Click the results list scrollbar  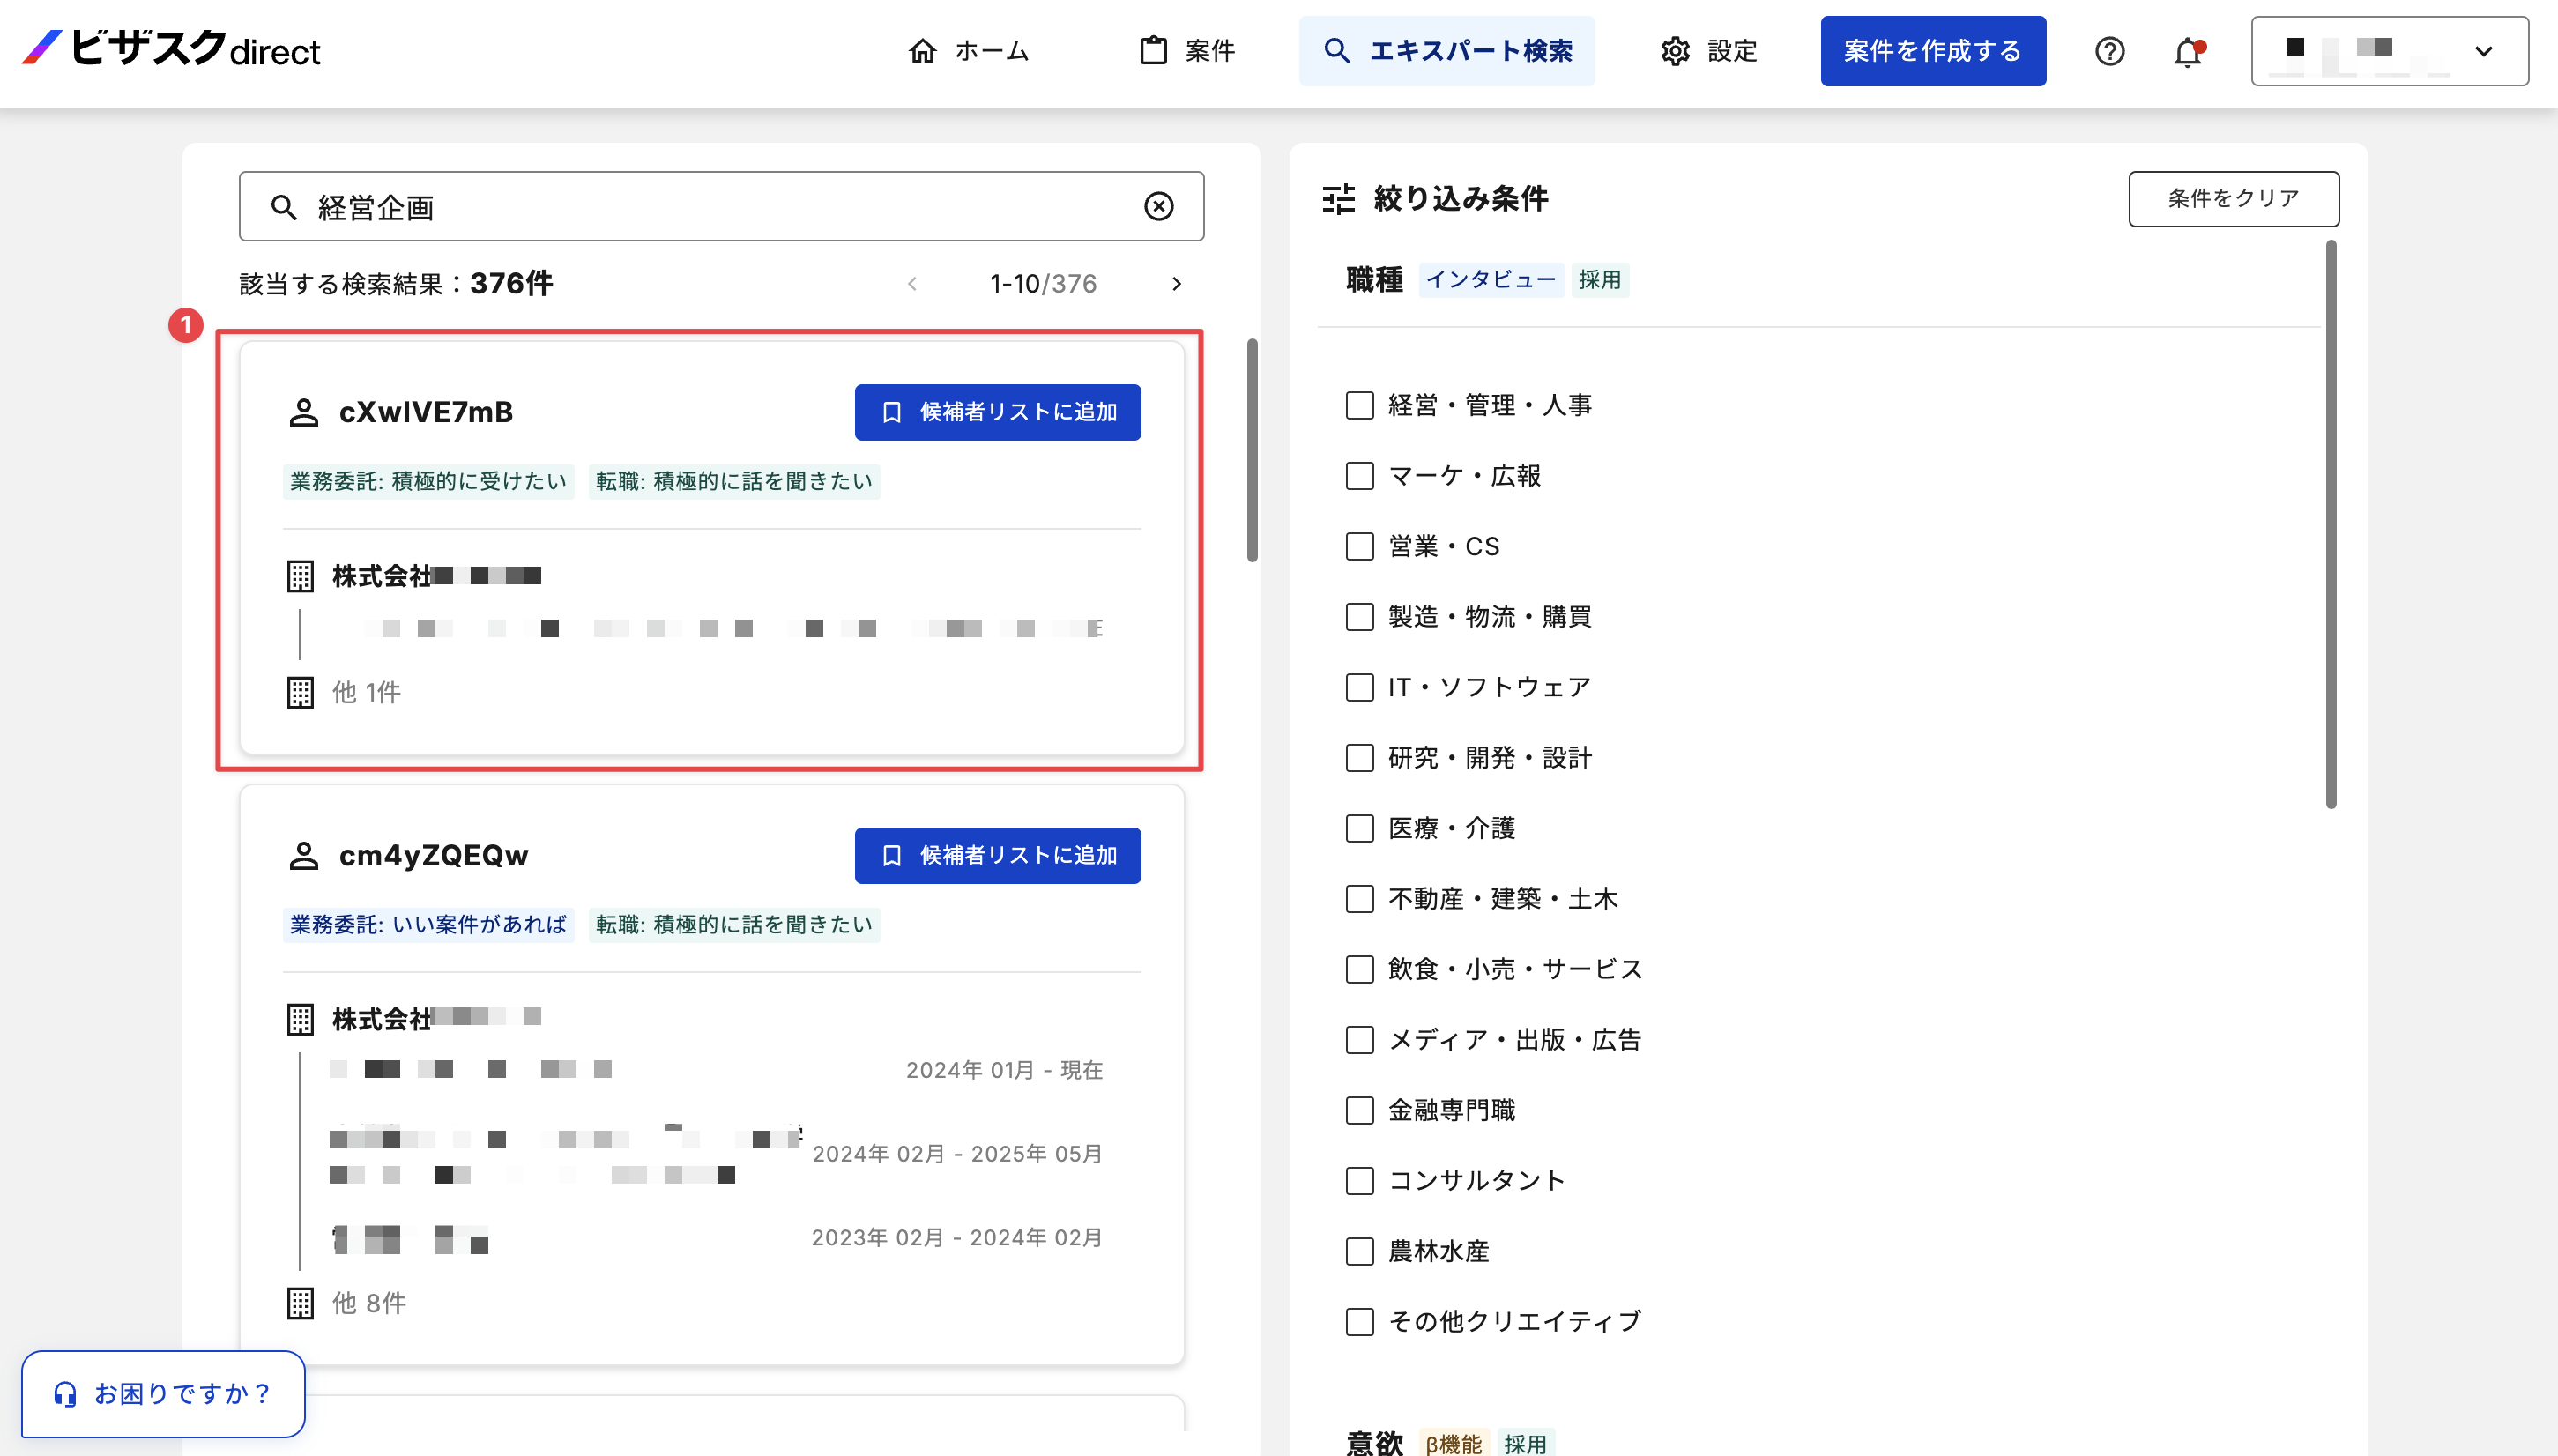click(x=1252, y=450)
